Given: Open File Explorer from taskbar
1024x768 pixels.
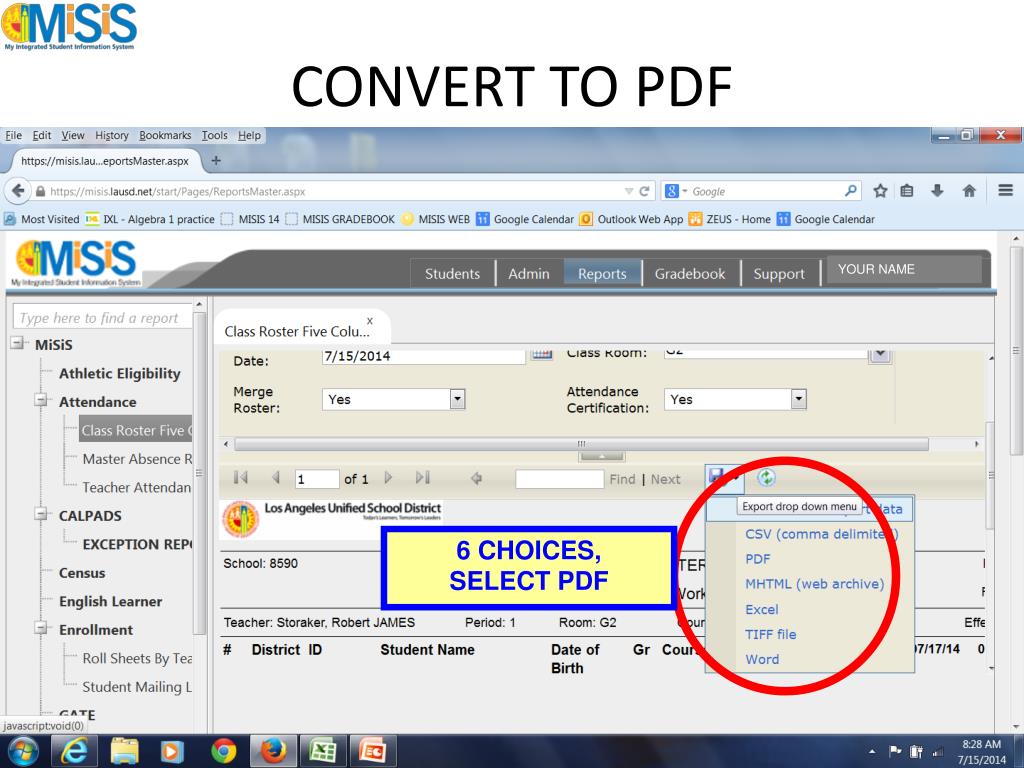Looking at the screenshot, I should (x=124, y=751).
